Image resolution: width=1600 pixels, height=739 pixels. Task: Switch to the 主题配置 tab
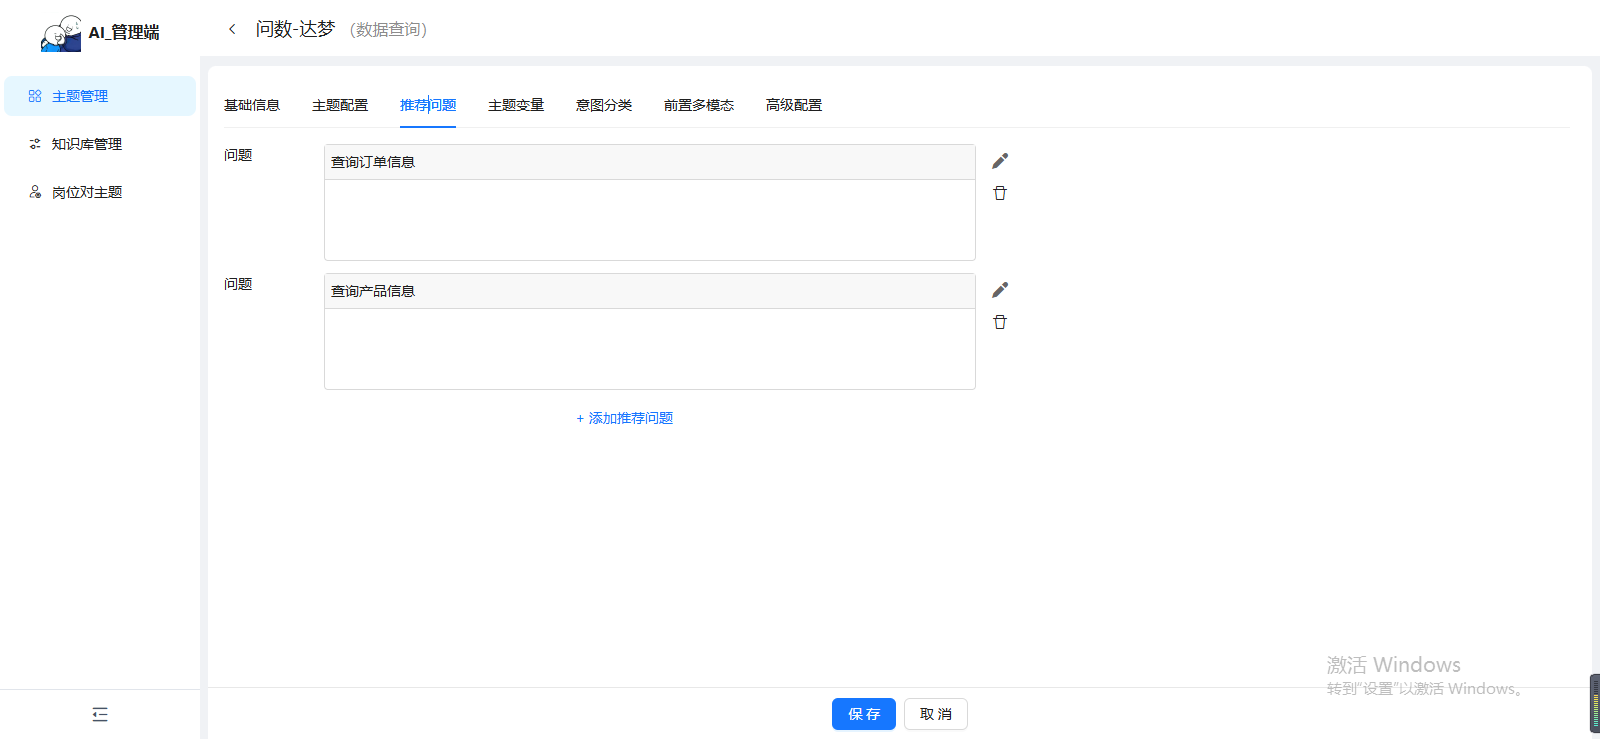coord(340,105)
